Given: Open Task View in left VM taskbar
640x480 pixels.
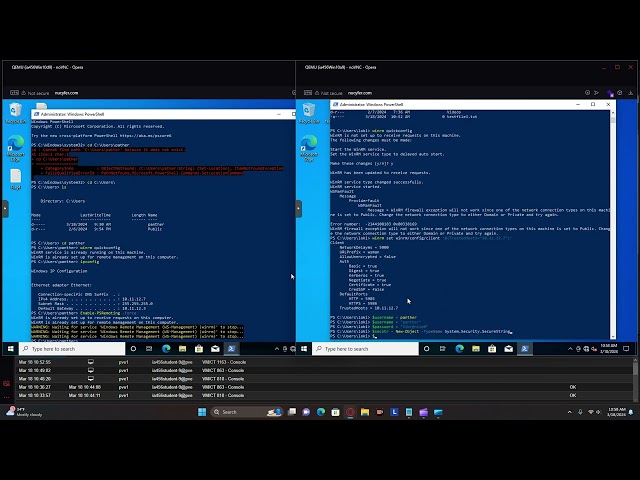Looking at the screenshot, I should (149, 349).
